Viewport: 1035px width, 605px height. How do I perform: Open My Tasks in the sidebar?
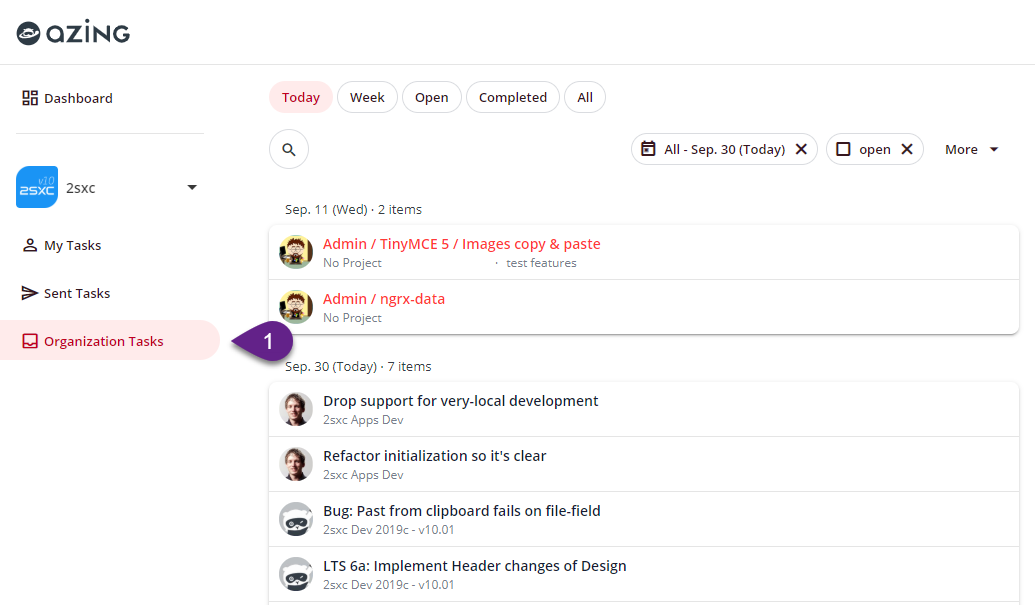[72, 245]
